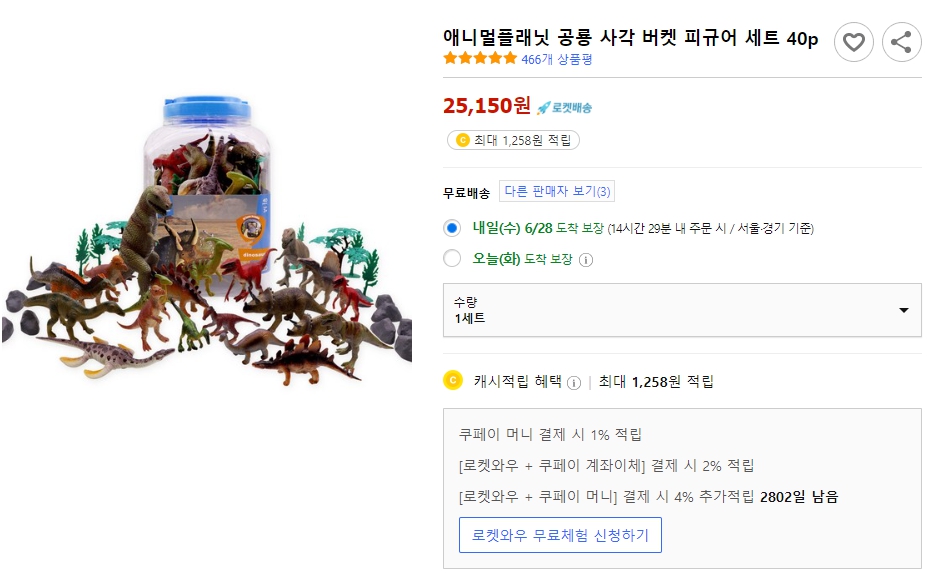Screen dimensions: 927x573
Task: Click 로켓와우 무료체험 신청하기 button
Action: tap(560, 535)
